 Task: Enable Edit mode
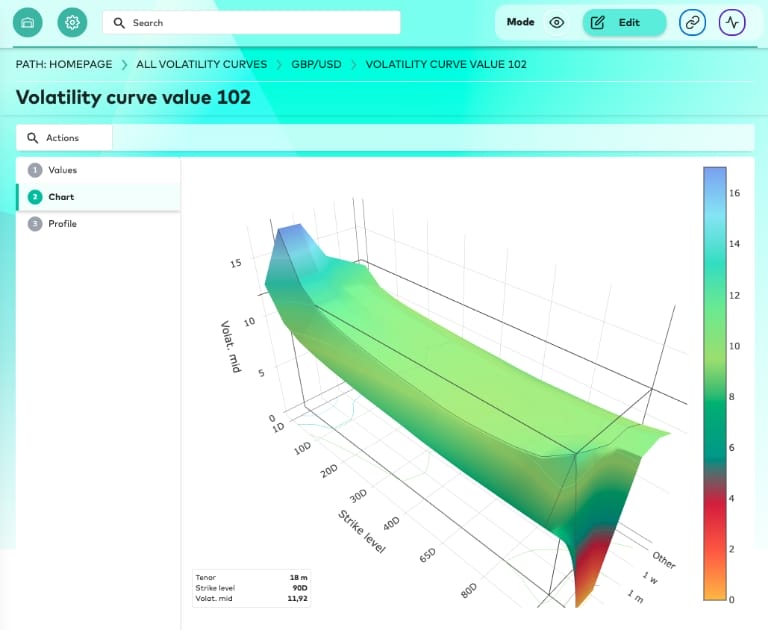(624, 22)
